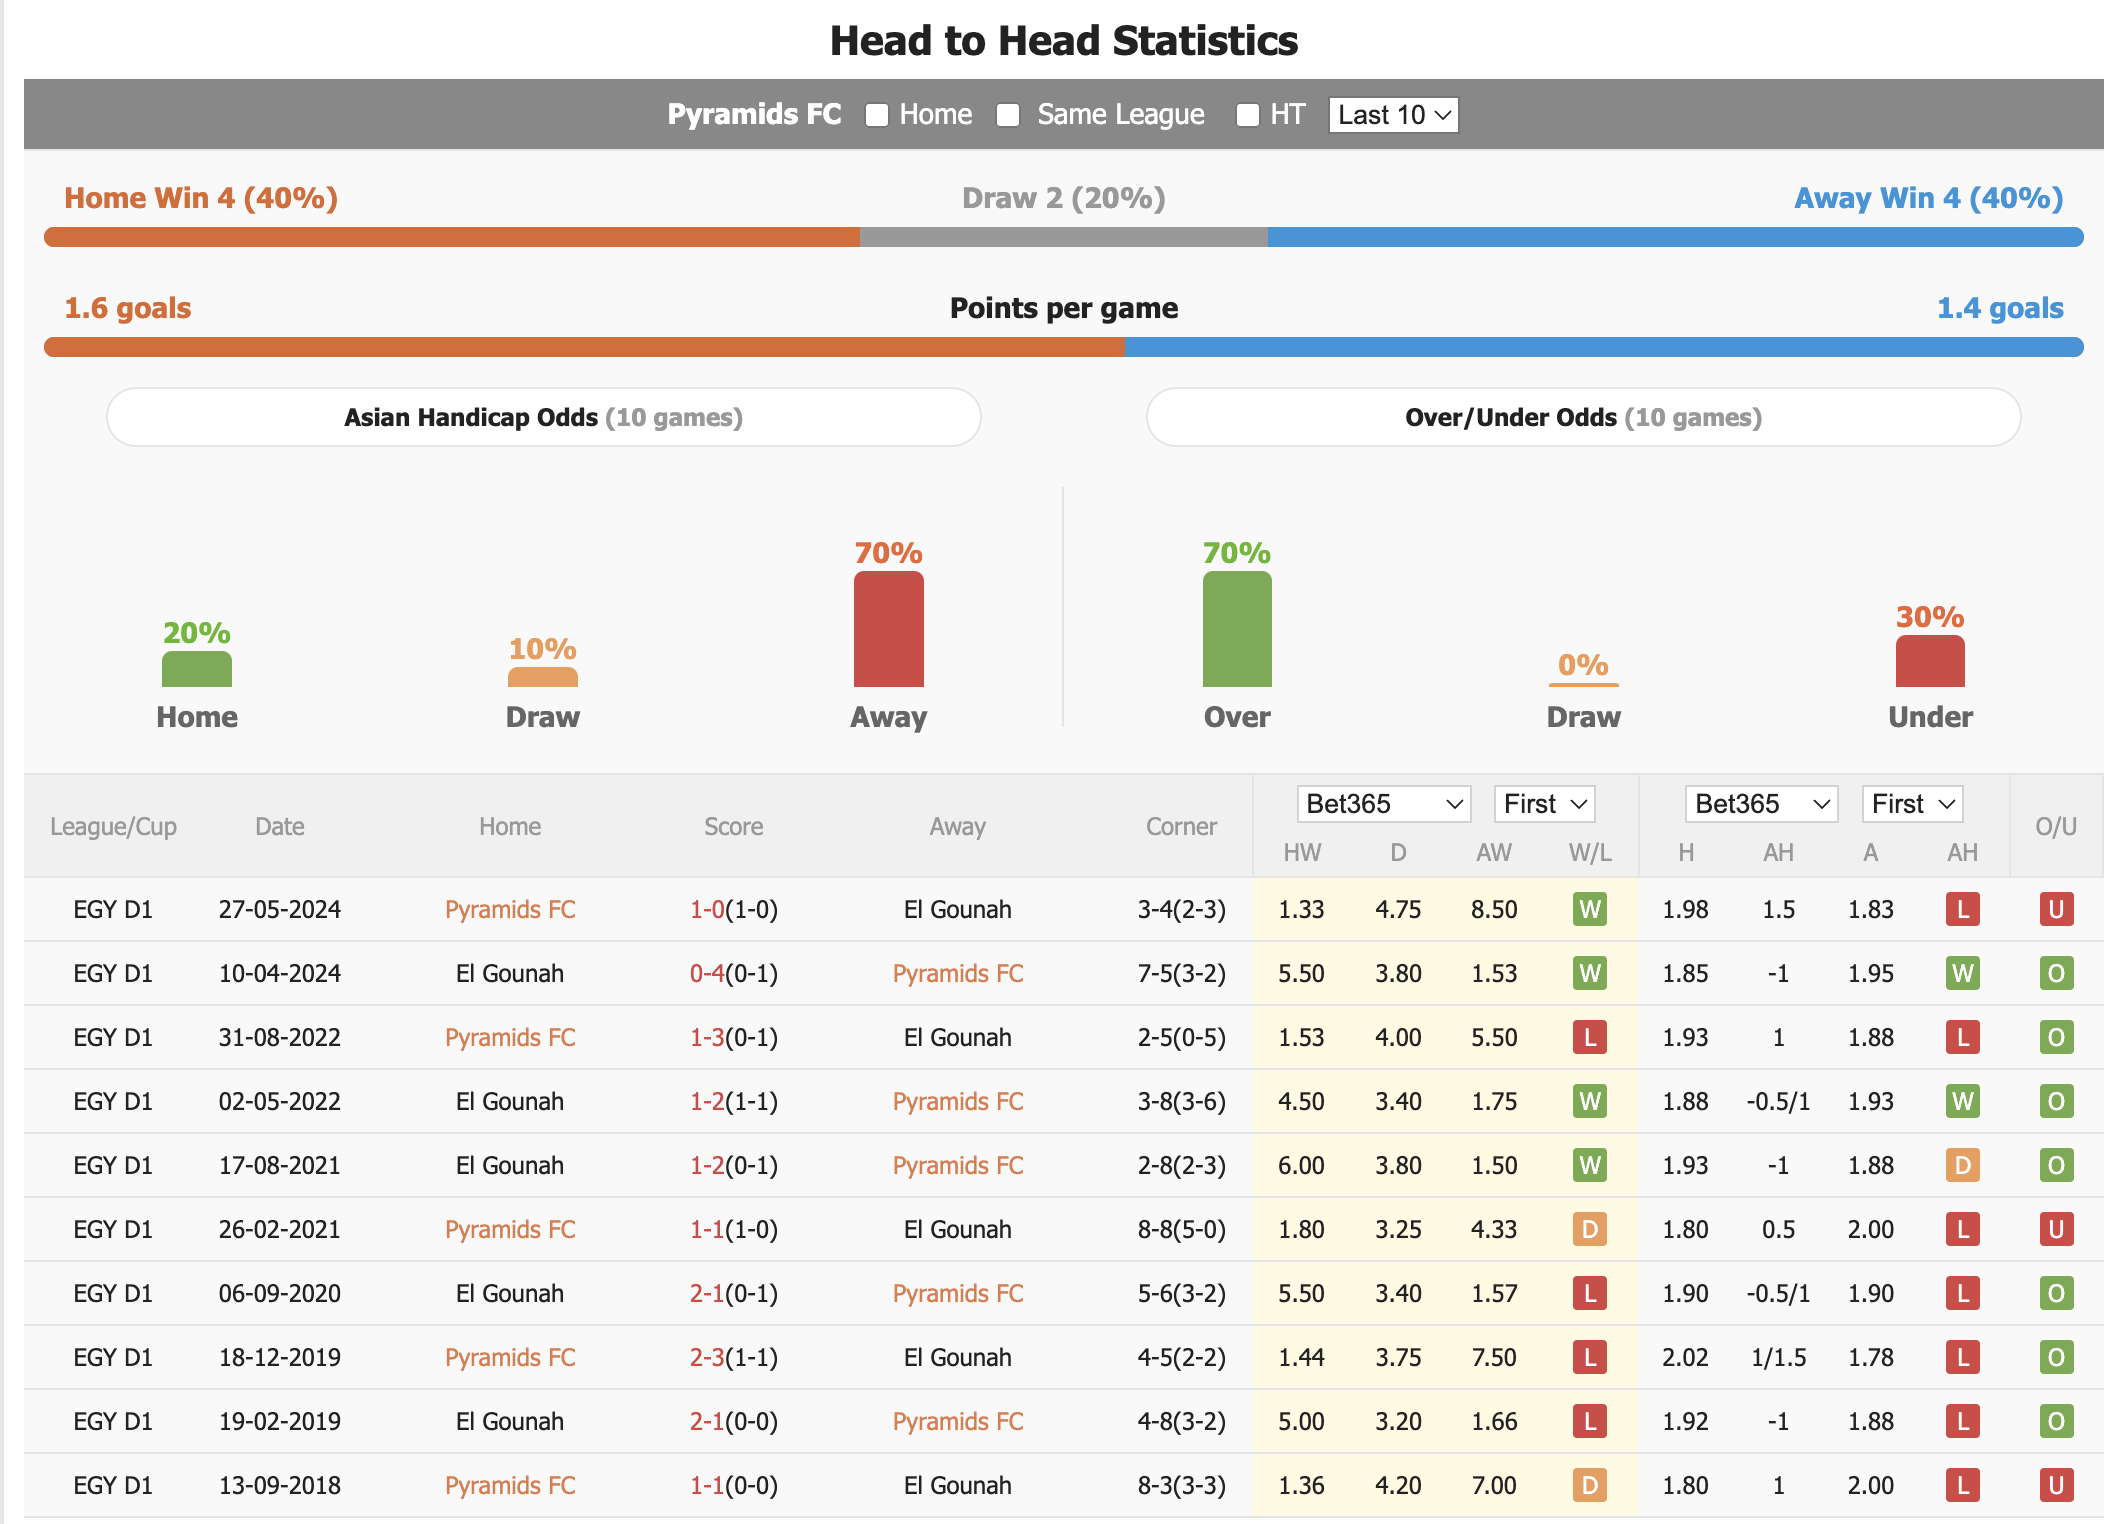Click the League/Cup column header
The width and height of the screenshot is (2122, 1524).
pos(113,827)
